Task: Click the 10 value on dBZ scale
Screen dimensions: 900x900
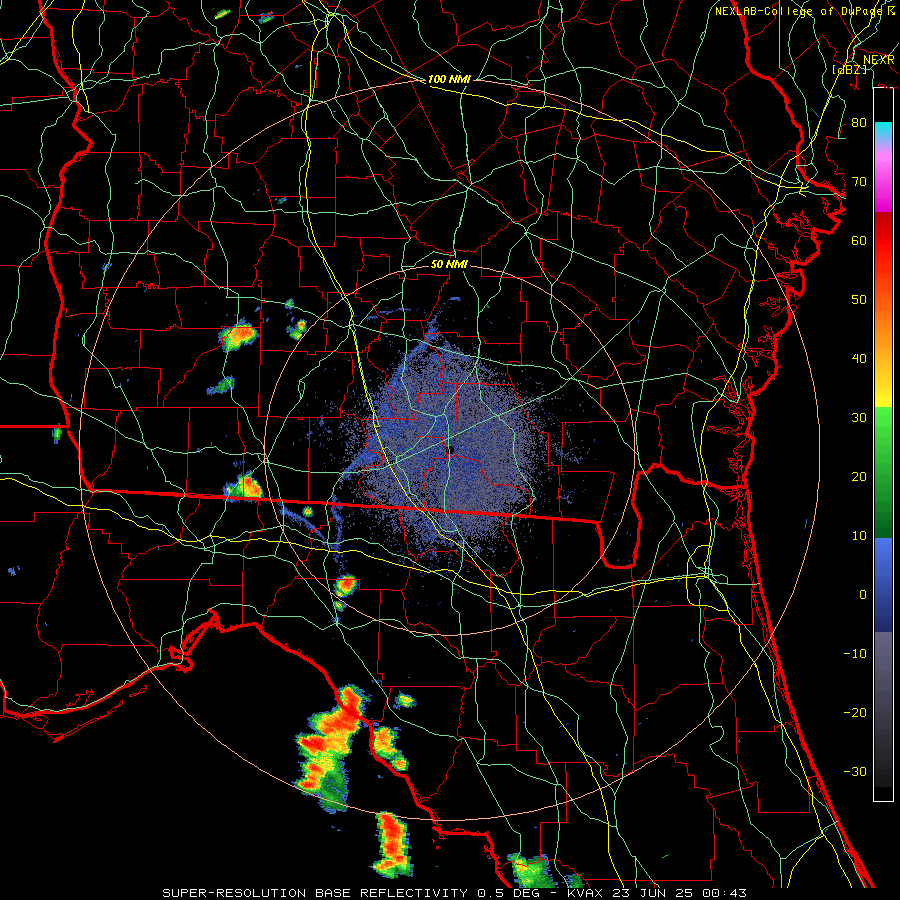Action: click(x=859, y=536)
